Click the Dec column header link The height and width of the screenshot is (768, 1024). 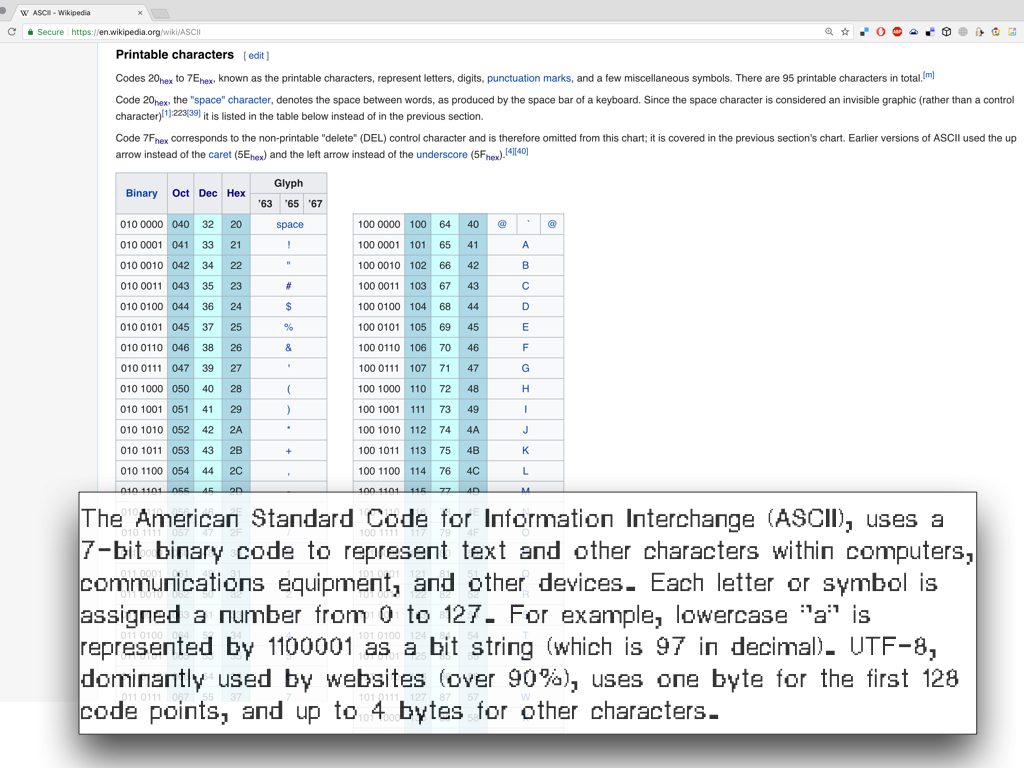208,193
